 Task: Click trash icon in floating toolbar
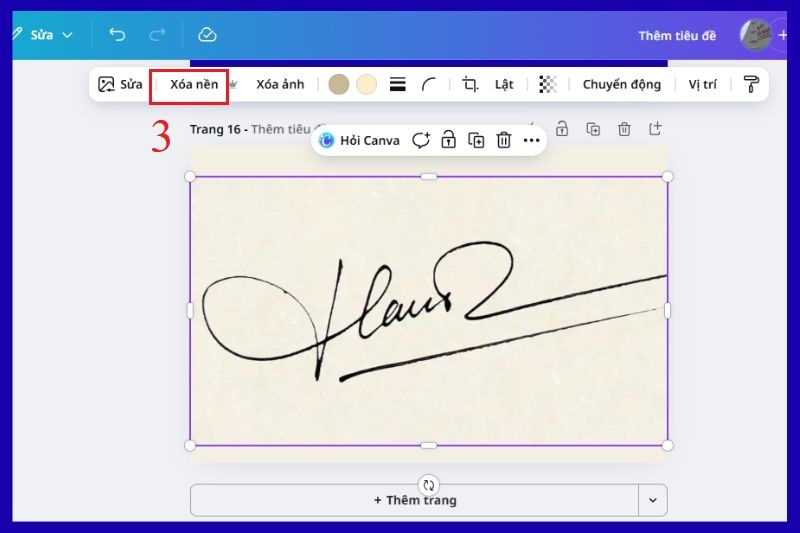click(504, 140)
